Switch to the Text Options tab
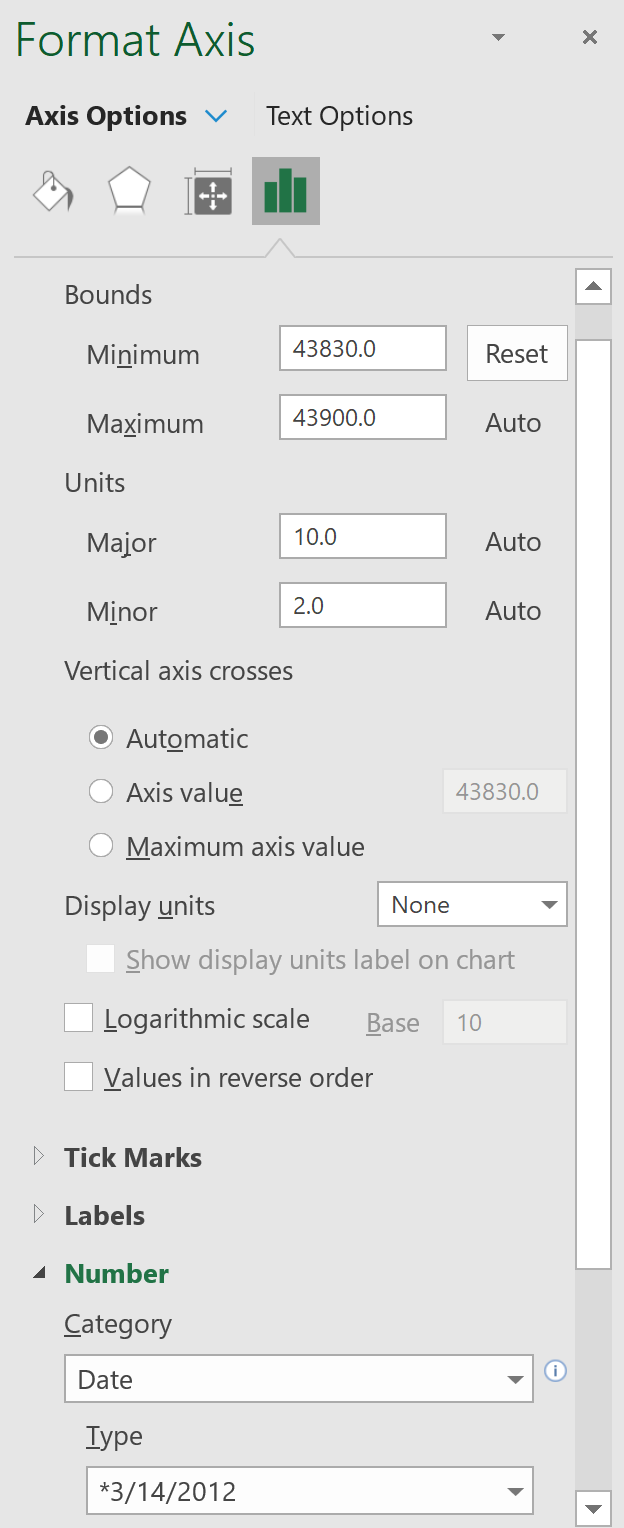 pyautogui.click(x=339, y=116)
